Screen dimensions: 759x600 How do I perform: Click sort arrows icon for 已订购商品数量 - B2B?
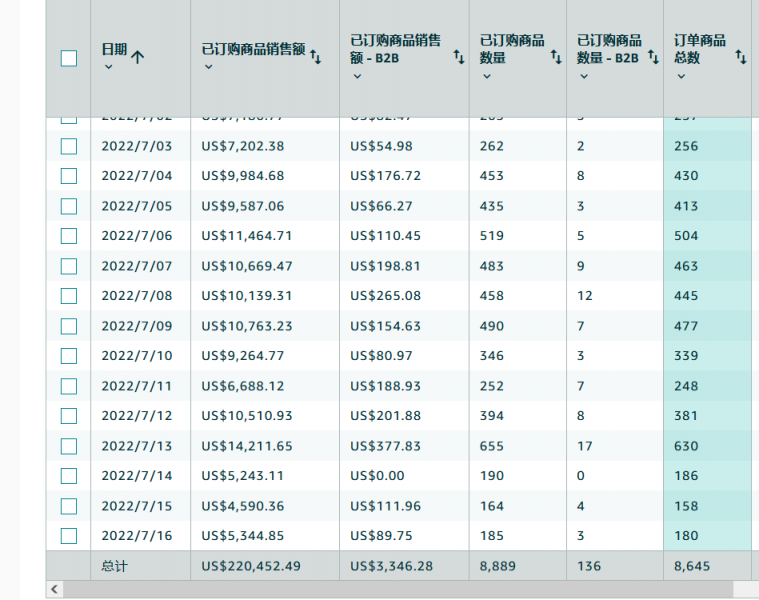coord(653,57)
